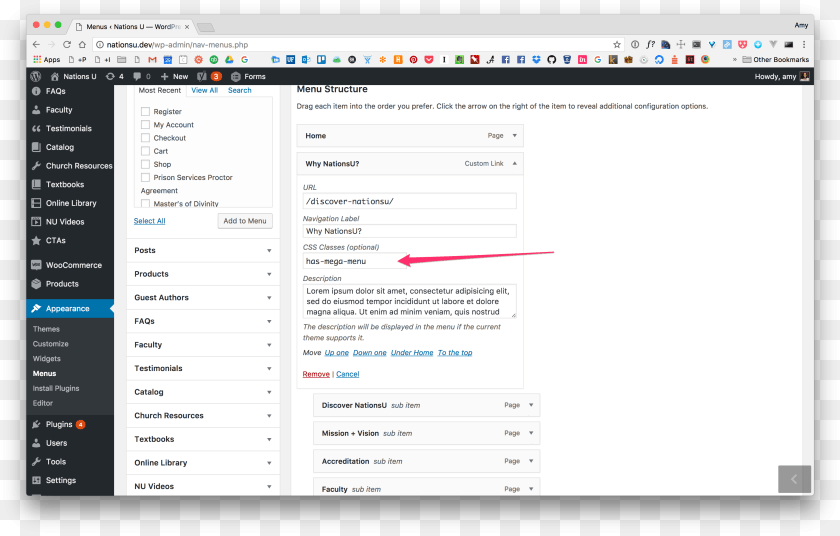
Task: Expand Mission + Vision sub item options
Action: pyautogui.click(x=531, y=433)
